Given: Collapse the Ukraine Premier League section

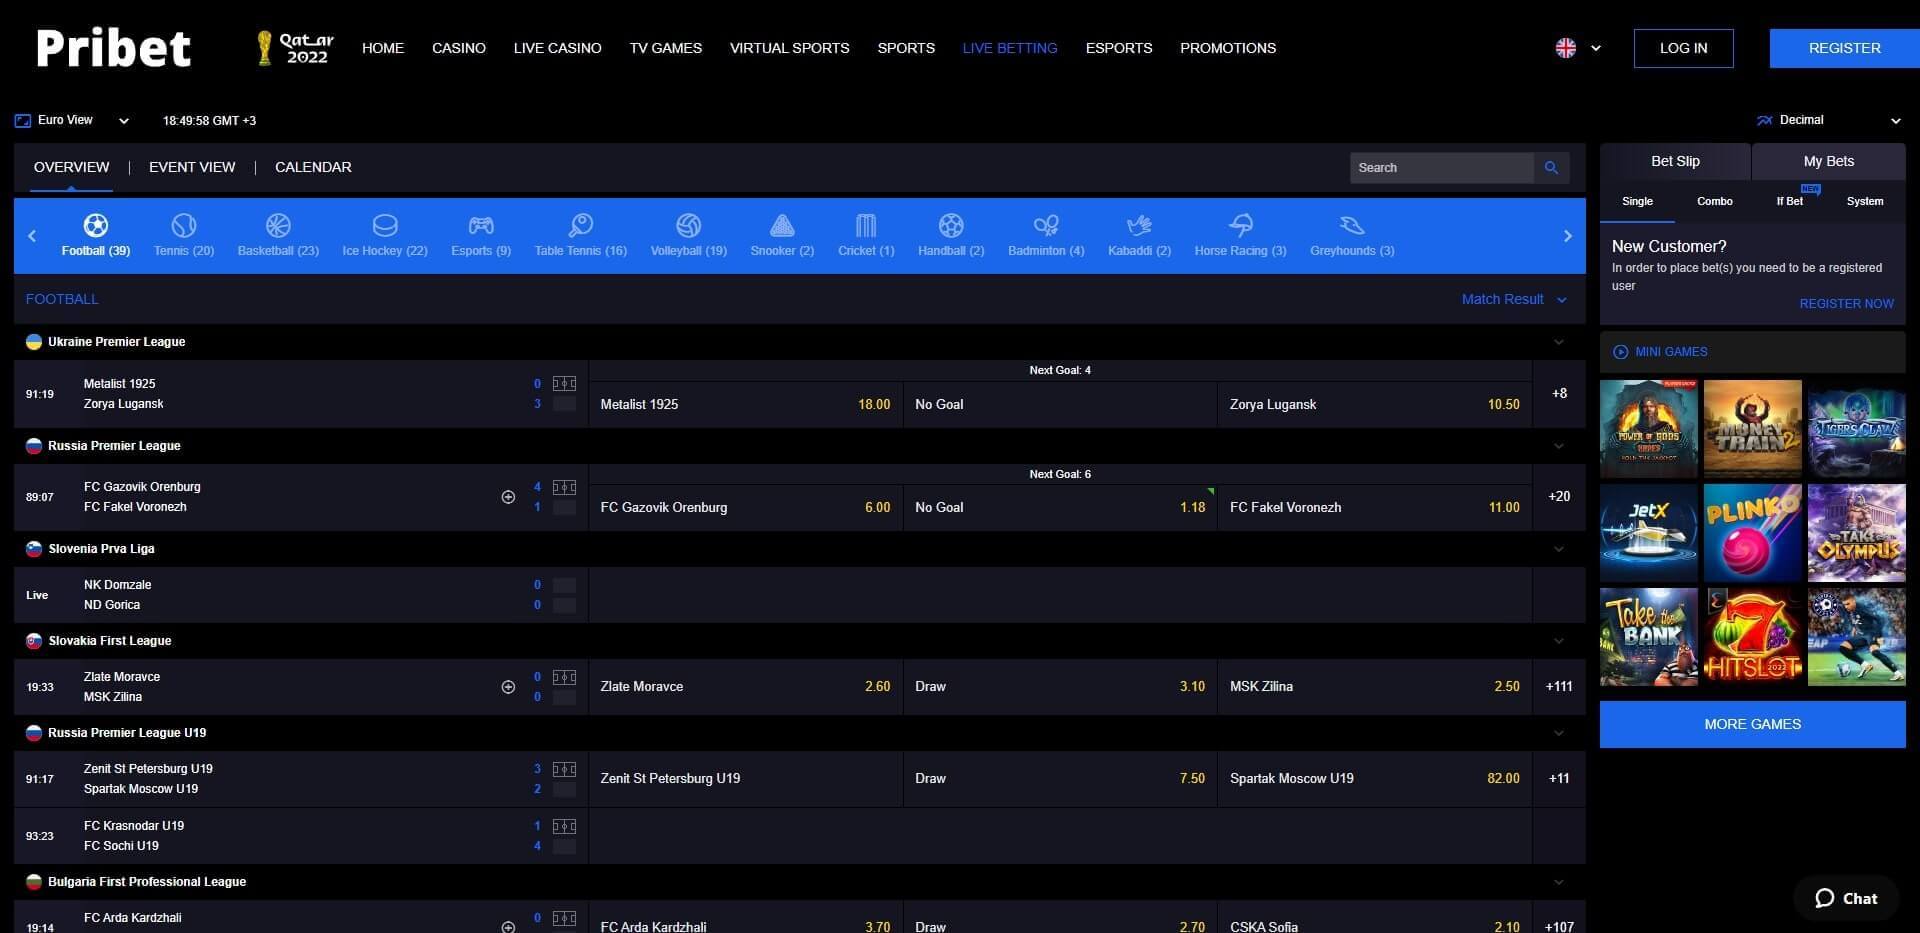Looking at the screenshot, I should click(x=1558, y=341).
